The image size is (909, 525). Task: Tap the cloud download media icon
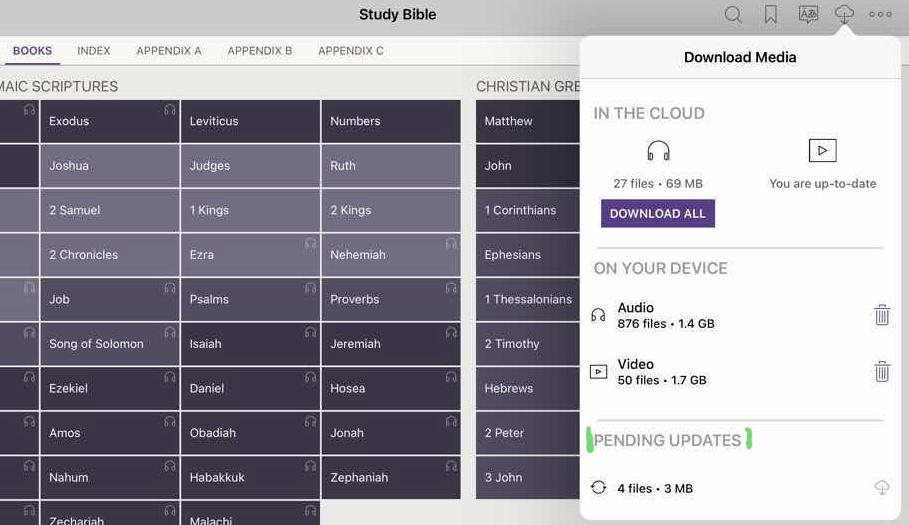point(845,14)
